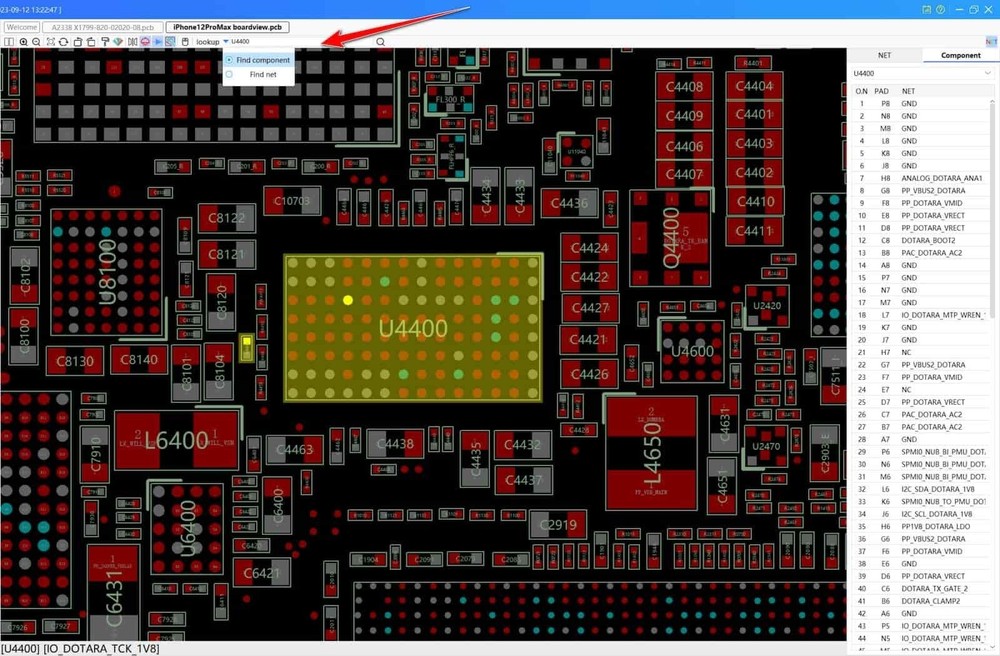The height and width of the screenshot is (656, 1000).
Task: Activate the measurement pin tool
Action: click(105, 42)
